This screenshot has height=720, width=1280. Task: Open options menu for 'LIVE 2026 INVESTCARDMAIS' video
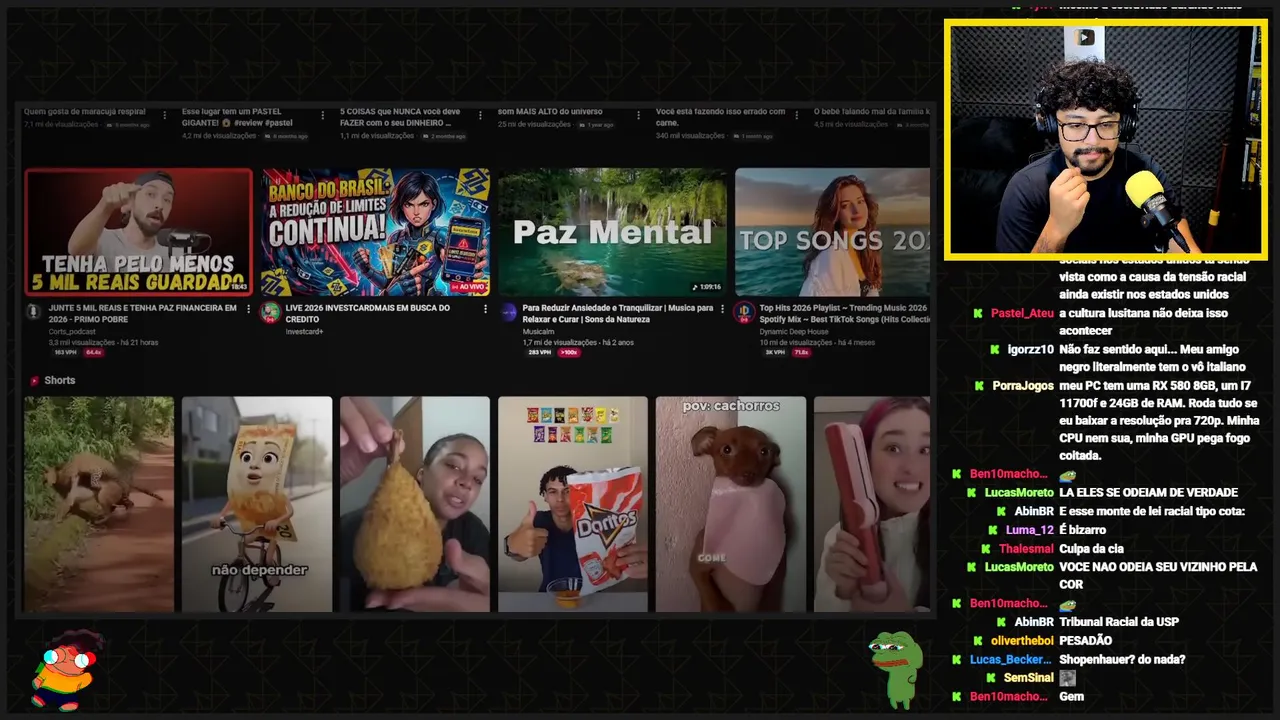(485, 309)
